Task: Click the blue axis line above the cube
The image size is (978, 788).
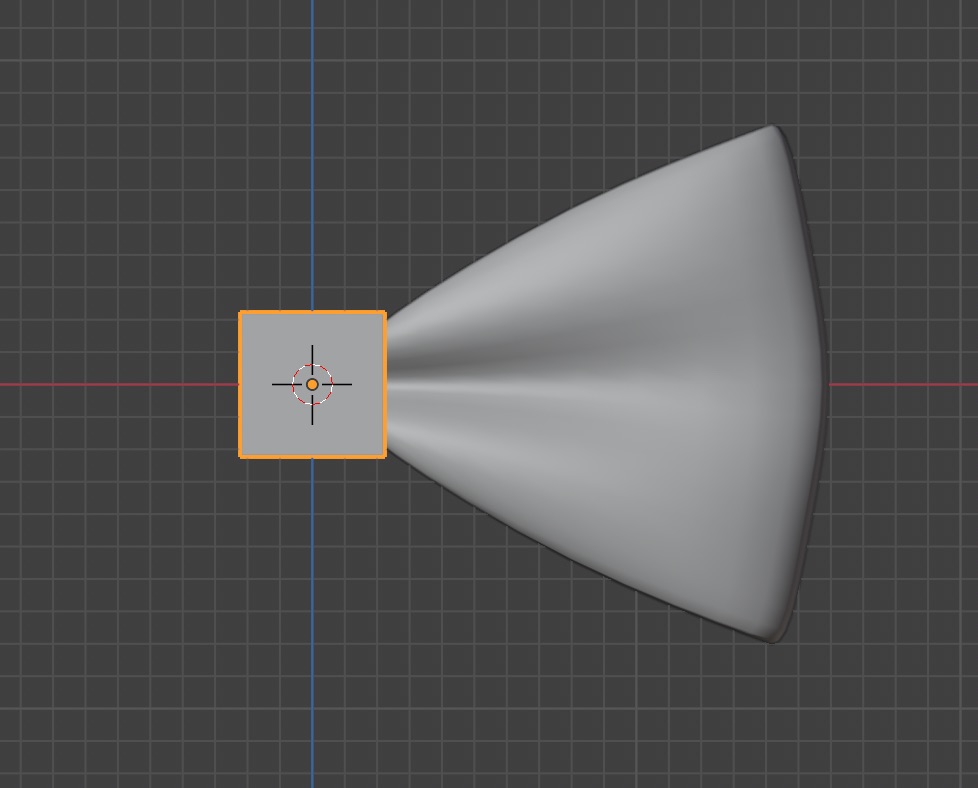Action: pyautogui.click(x=312, y=150)
